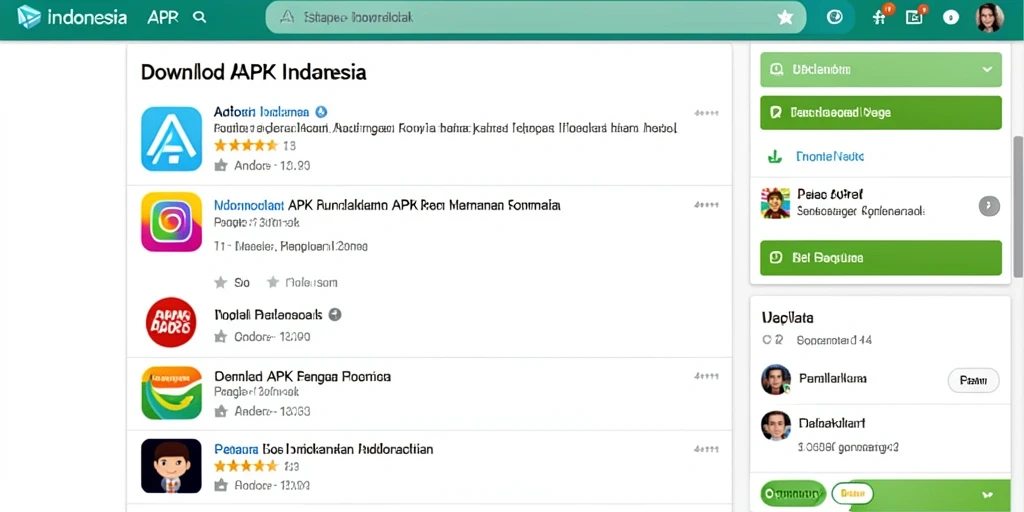Click the rating icon next to 'Andore - 10.90'
Image resolution: width=1024 pixels, height=512 pixels.
[x=221, y=166]
